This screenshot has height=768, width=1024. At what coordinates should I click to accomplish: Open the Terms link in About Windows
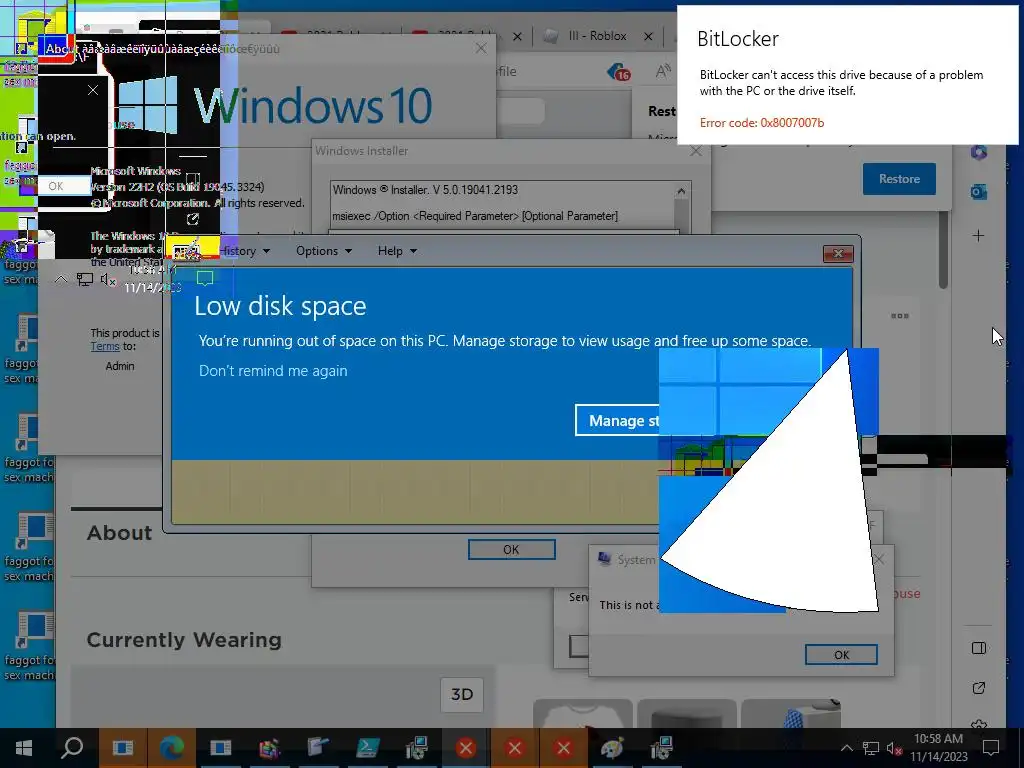(x=105, y=346)
